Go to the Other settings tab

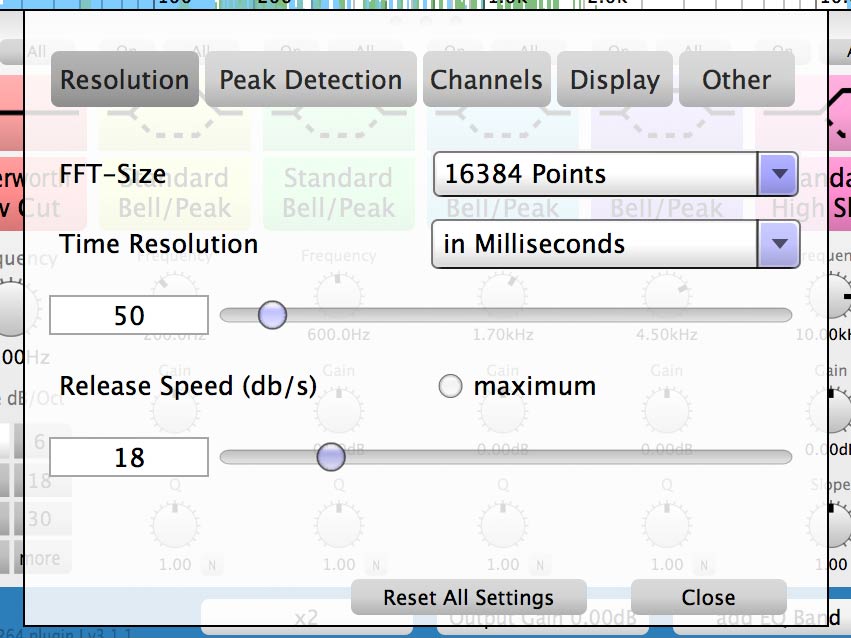(736, 80)
